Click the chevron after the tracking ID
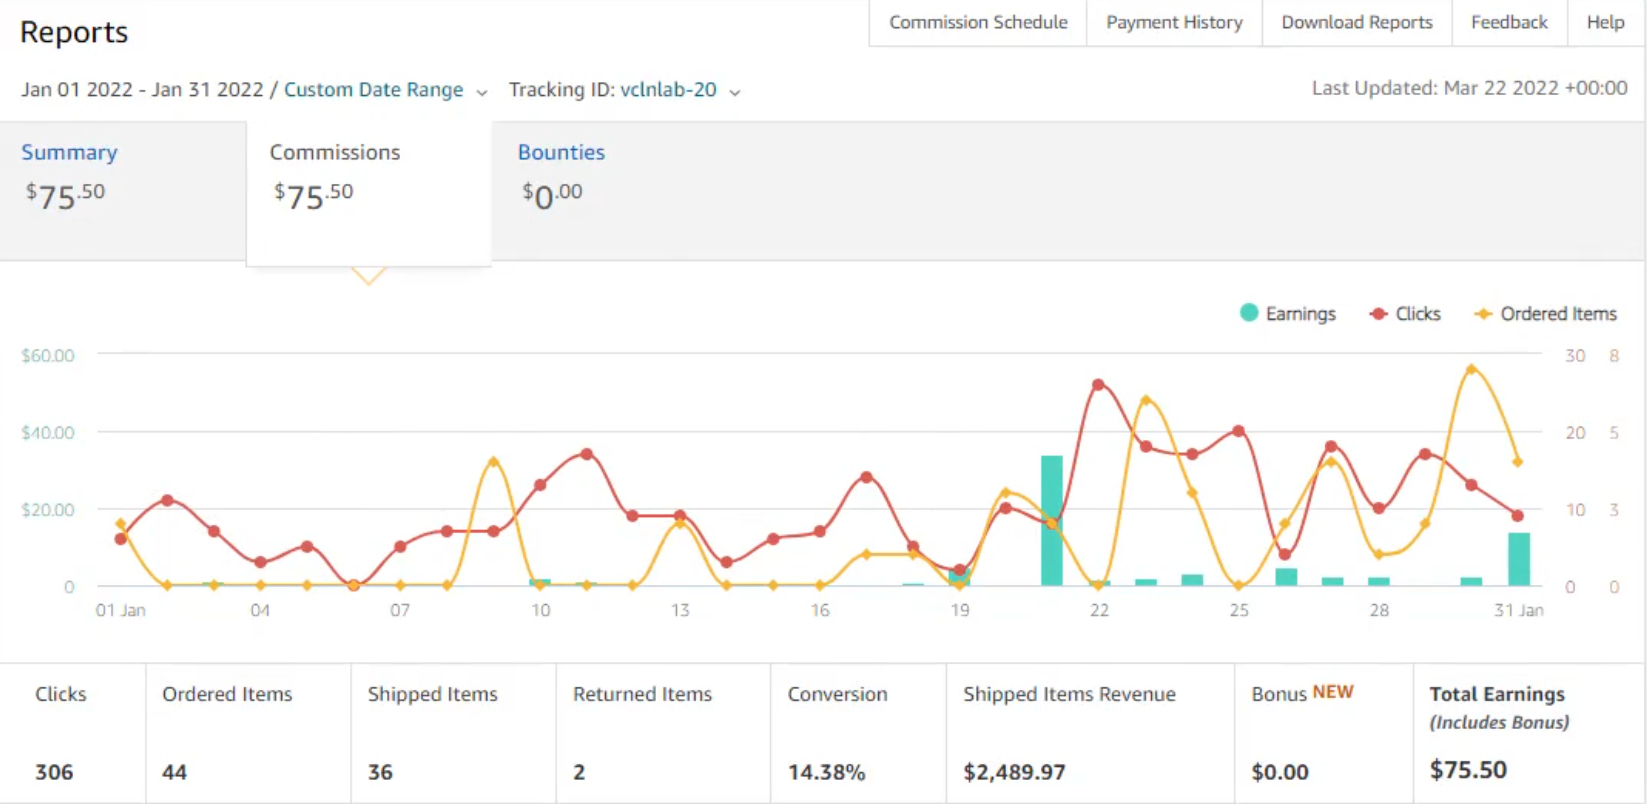Viewport: 1647px width, 804px height. pos(735,92)
